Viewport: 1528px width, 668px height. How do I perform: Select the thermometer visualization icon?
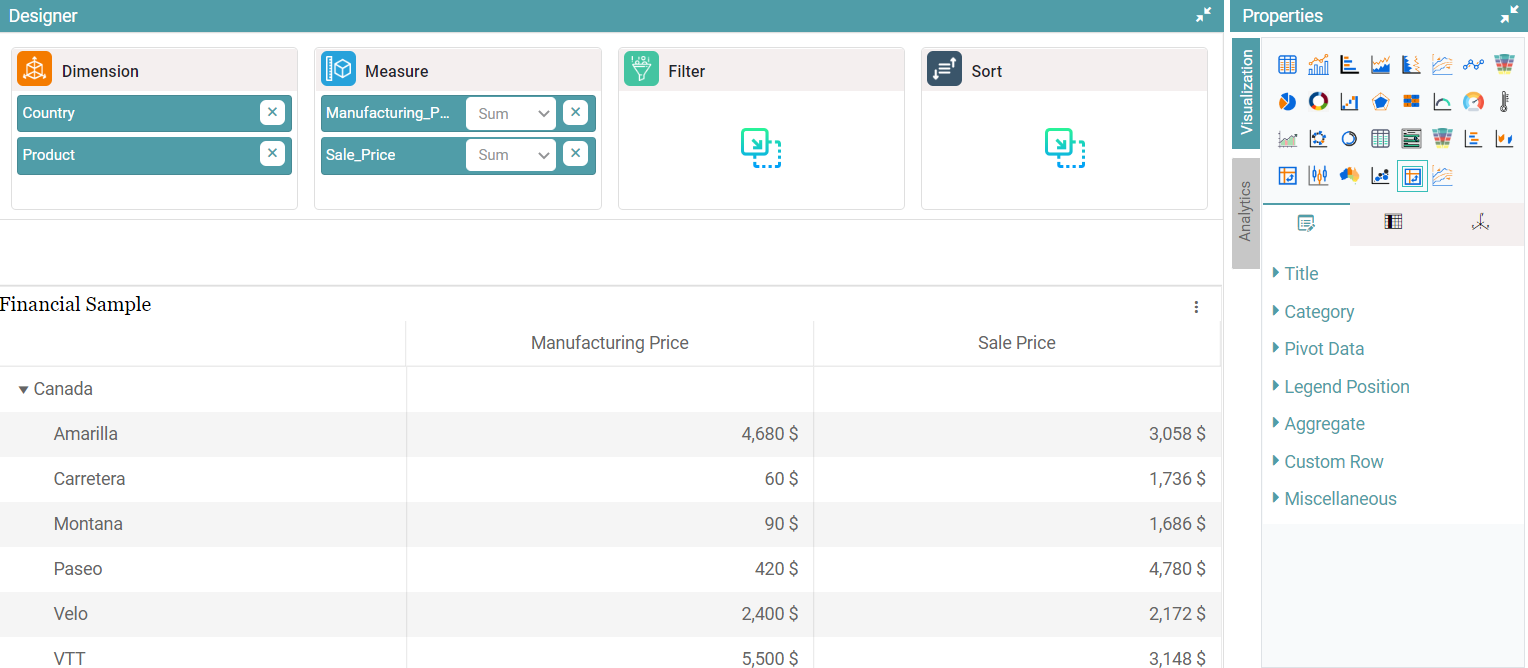1504,101
